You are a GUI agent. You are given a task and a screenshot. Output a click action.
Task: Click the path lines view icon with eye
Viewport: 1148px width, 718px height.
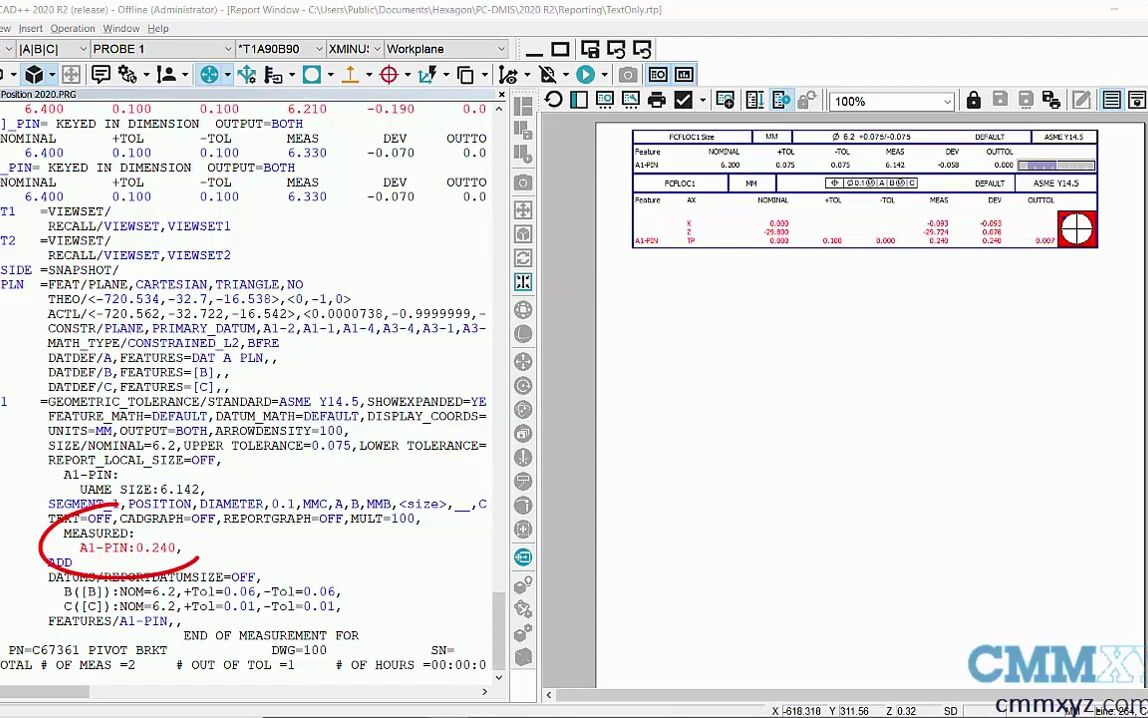pos(508,75)
